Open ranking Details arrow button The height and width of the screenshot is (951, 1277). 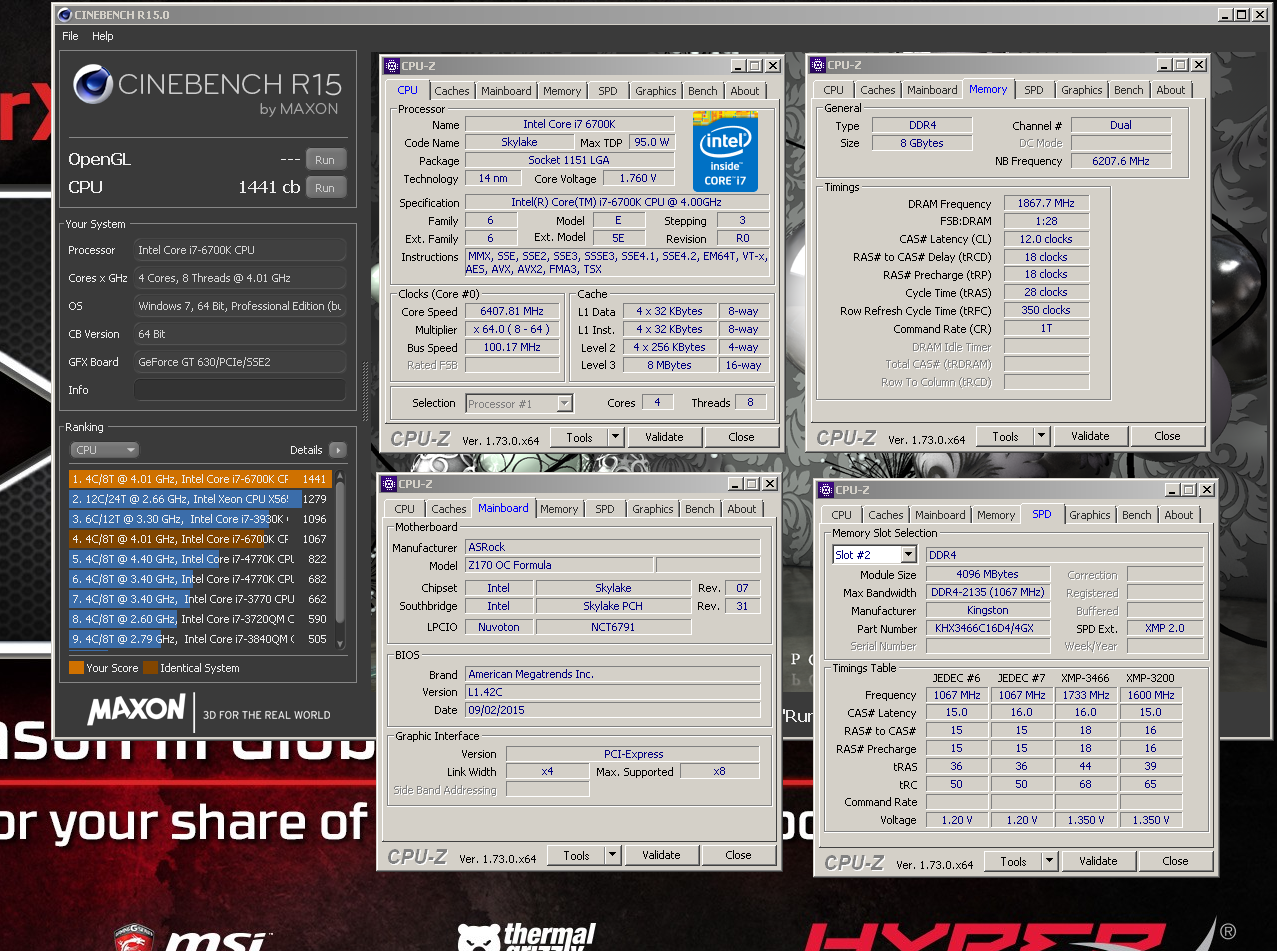(x=337, y=450)
